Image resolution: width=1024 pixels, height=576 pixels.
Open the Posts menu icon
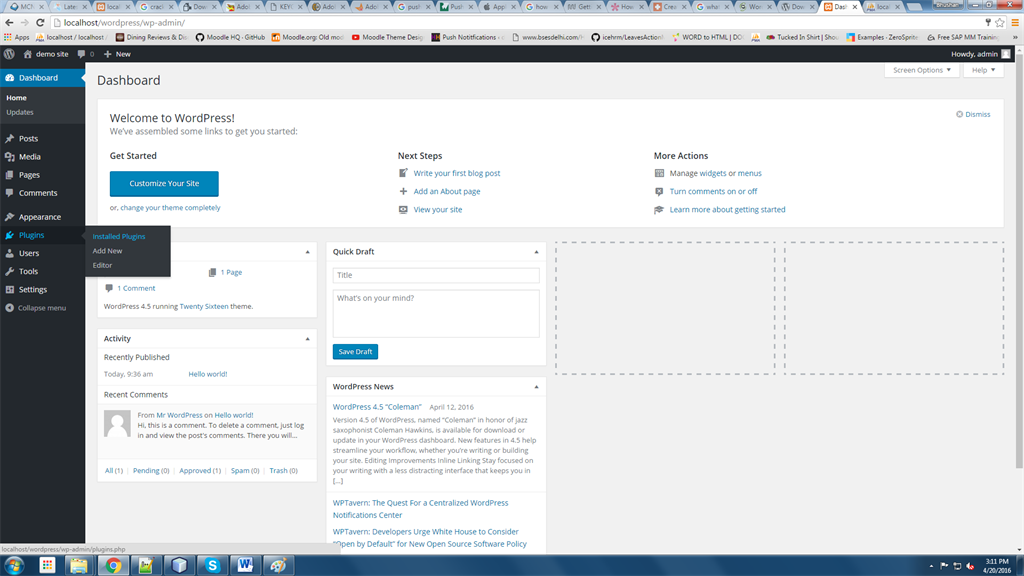point(9,138)
